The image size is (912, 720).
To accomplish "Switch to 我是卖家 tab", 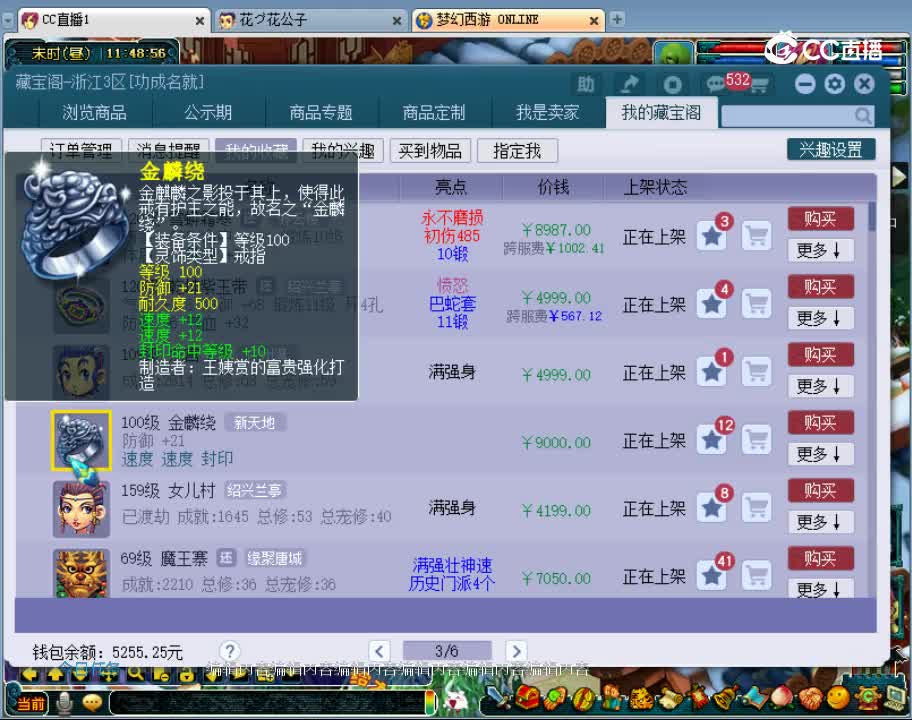I will tap(548, 112).
